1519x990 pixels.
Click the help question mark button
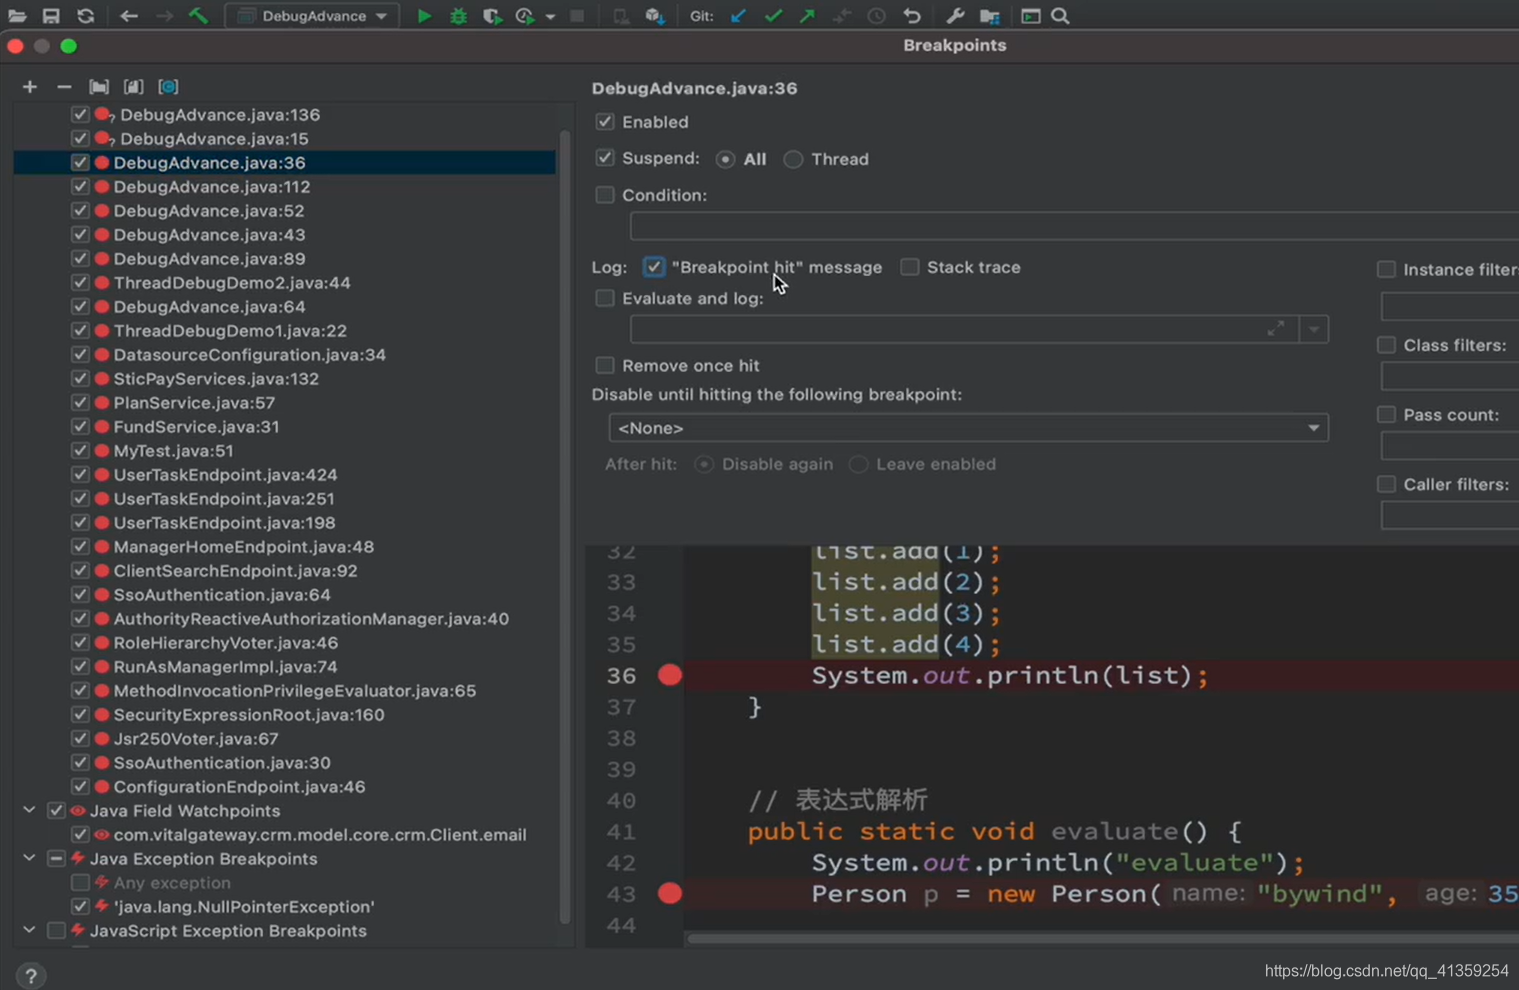[x=31, y=976]
